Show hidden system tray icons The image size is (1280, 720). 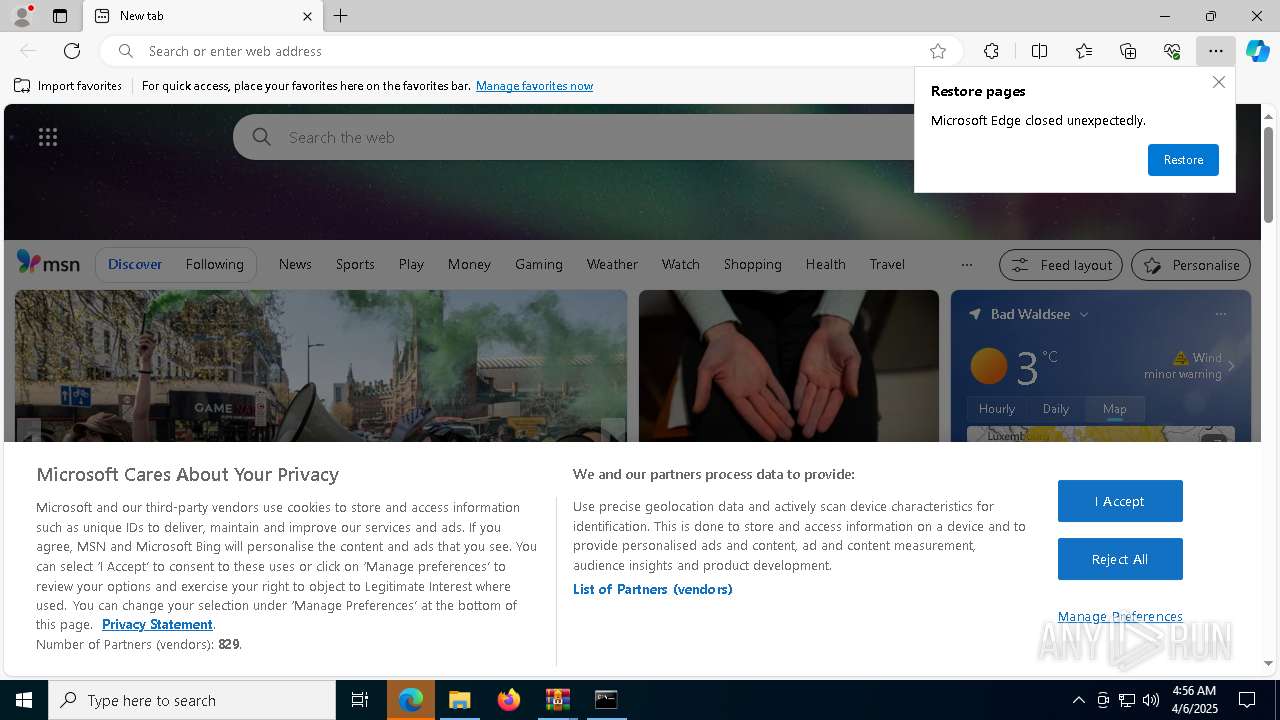[x=1079, y=700]
